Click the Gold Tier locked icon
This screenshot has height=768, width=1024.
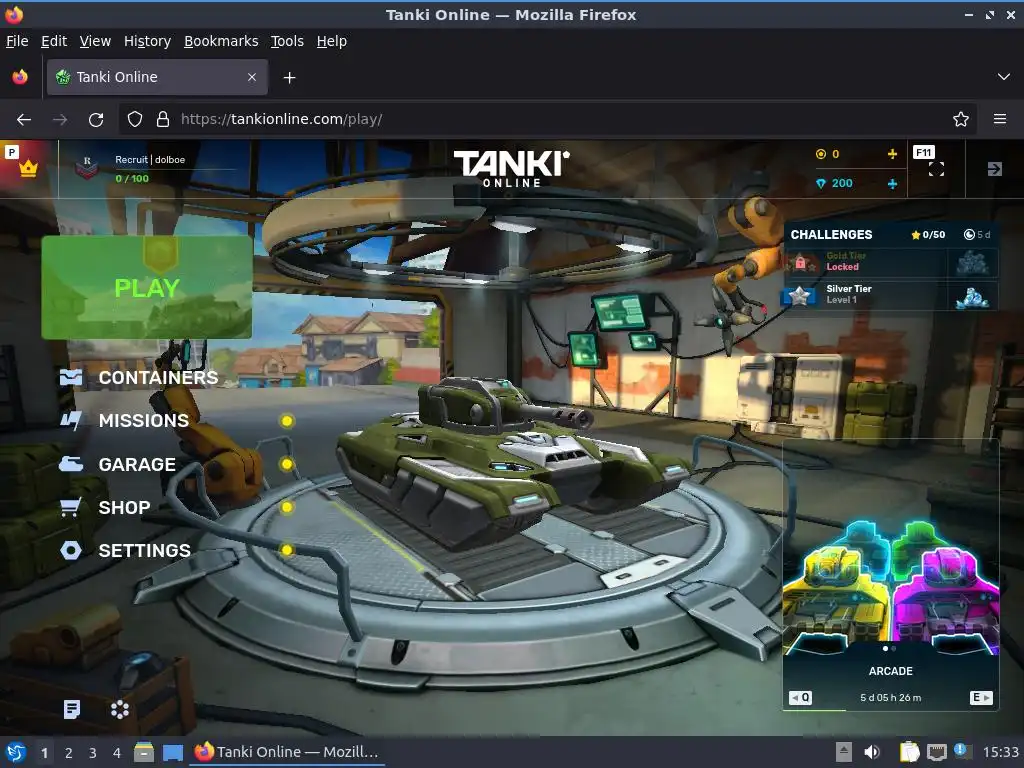[x=801, y=263]
